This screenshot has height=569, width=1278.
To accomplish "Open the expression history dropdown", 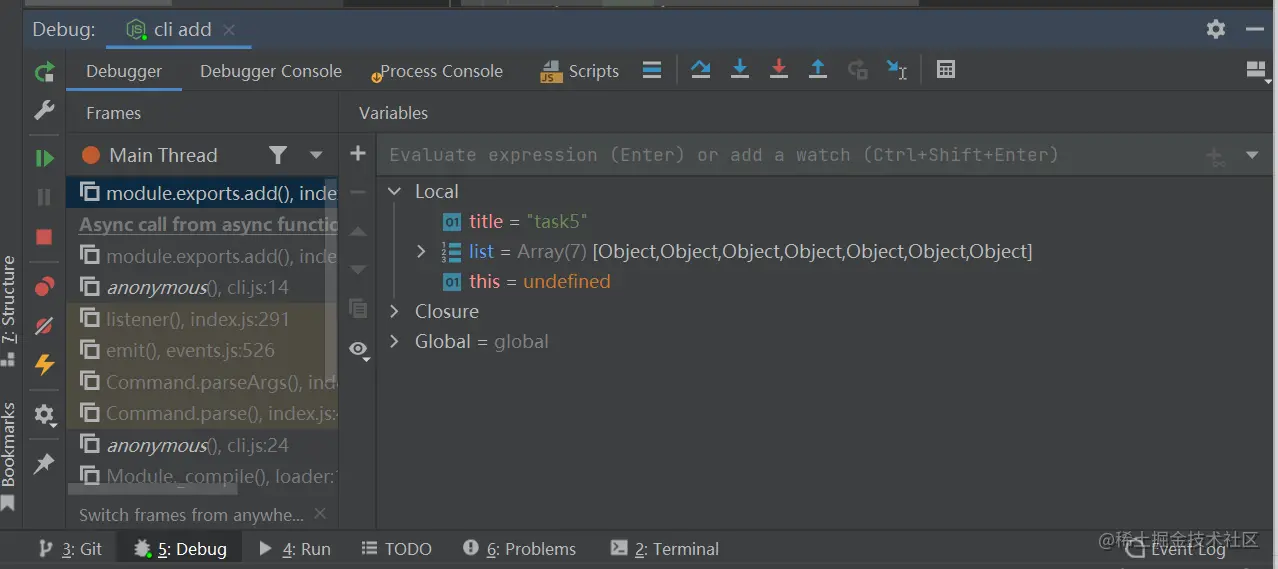I will pos(1252,155).
